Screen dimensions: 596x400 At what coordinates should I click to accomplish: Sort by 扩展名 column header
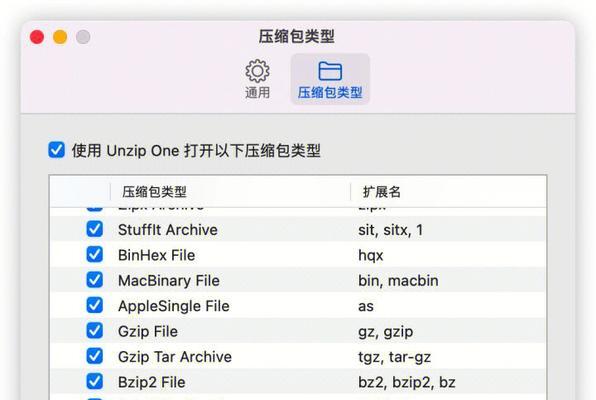449,192
